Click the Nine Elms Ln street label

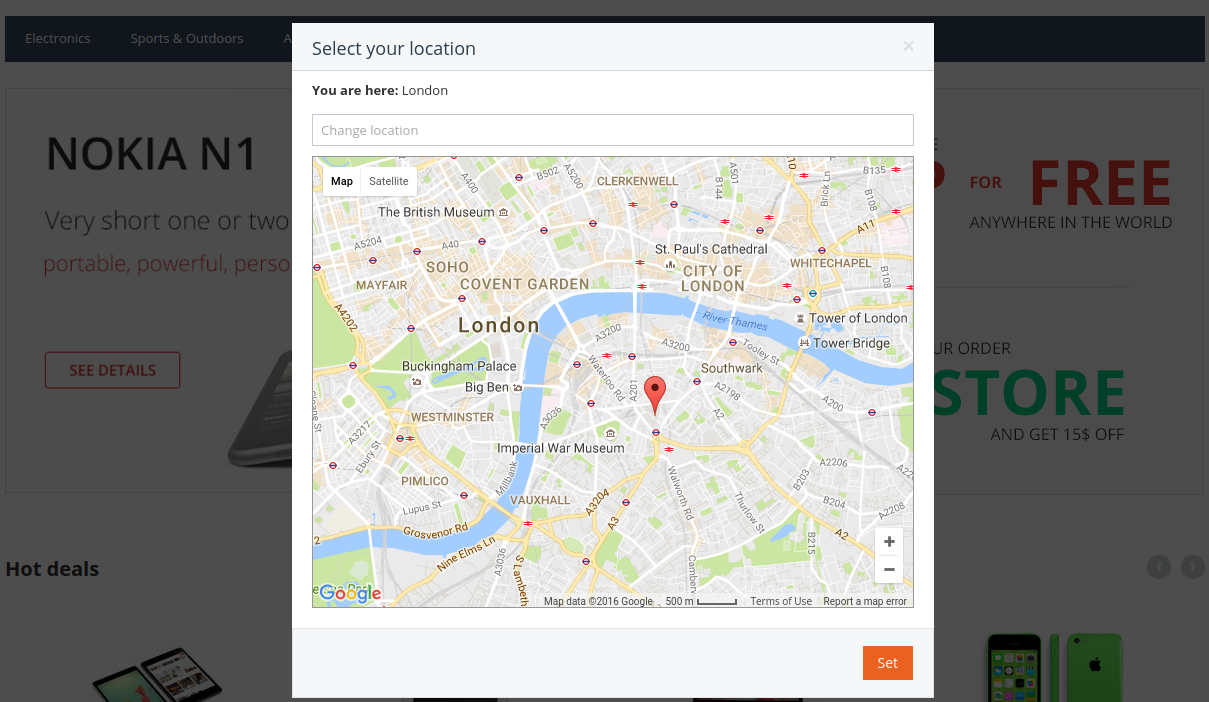click(466, 552)
